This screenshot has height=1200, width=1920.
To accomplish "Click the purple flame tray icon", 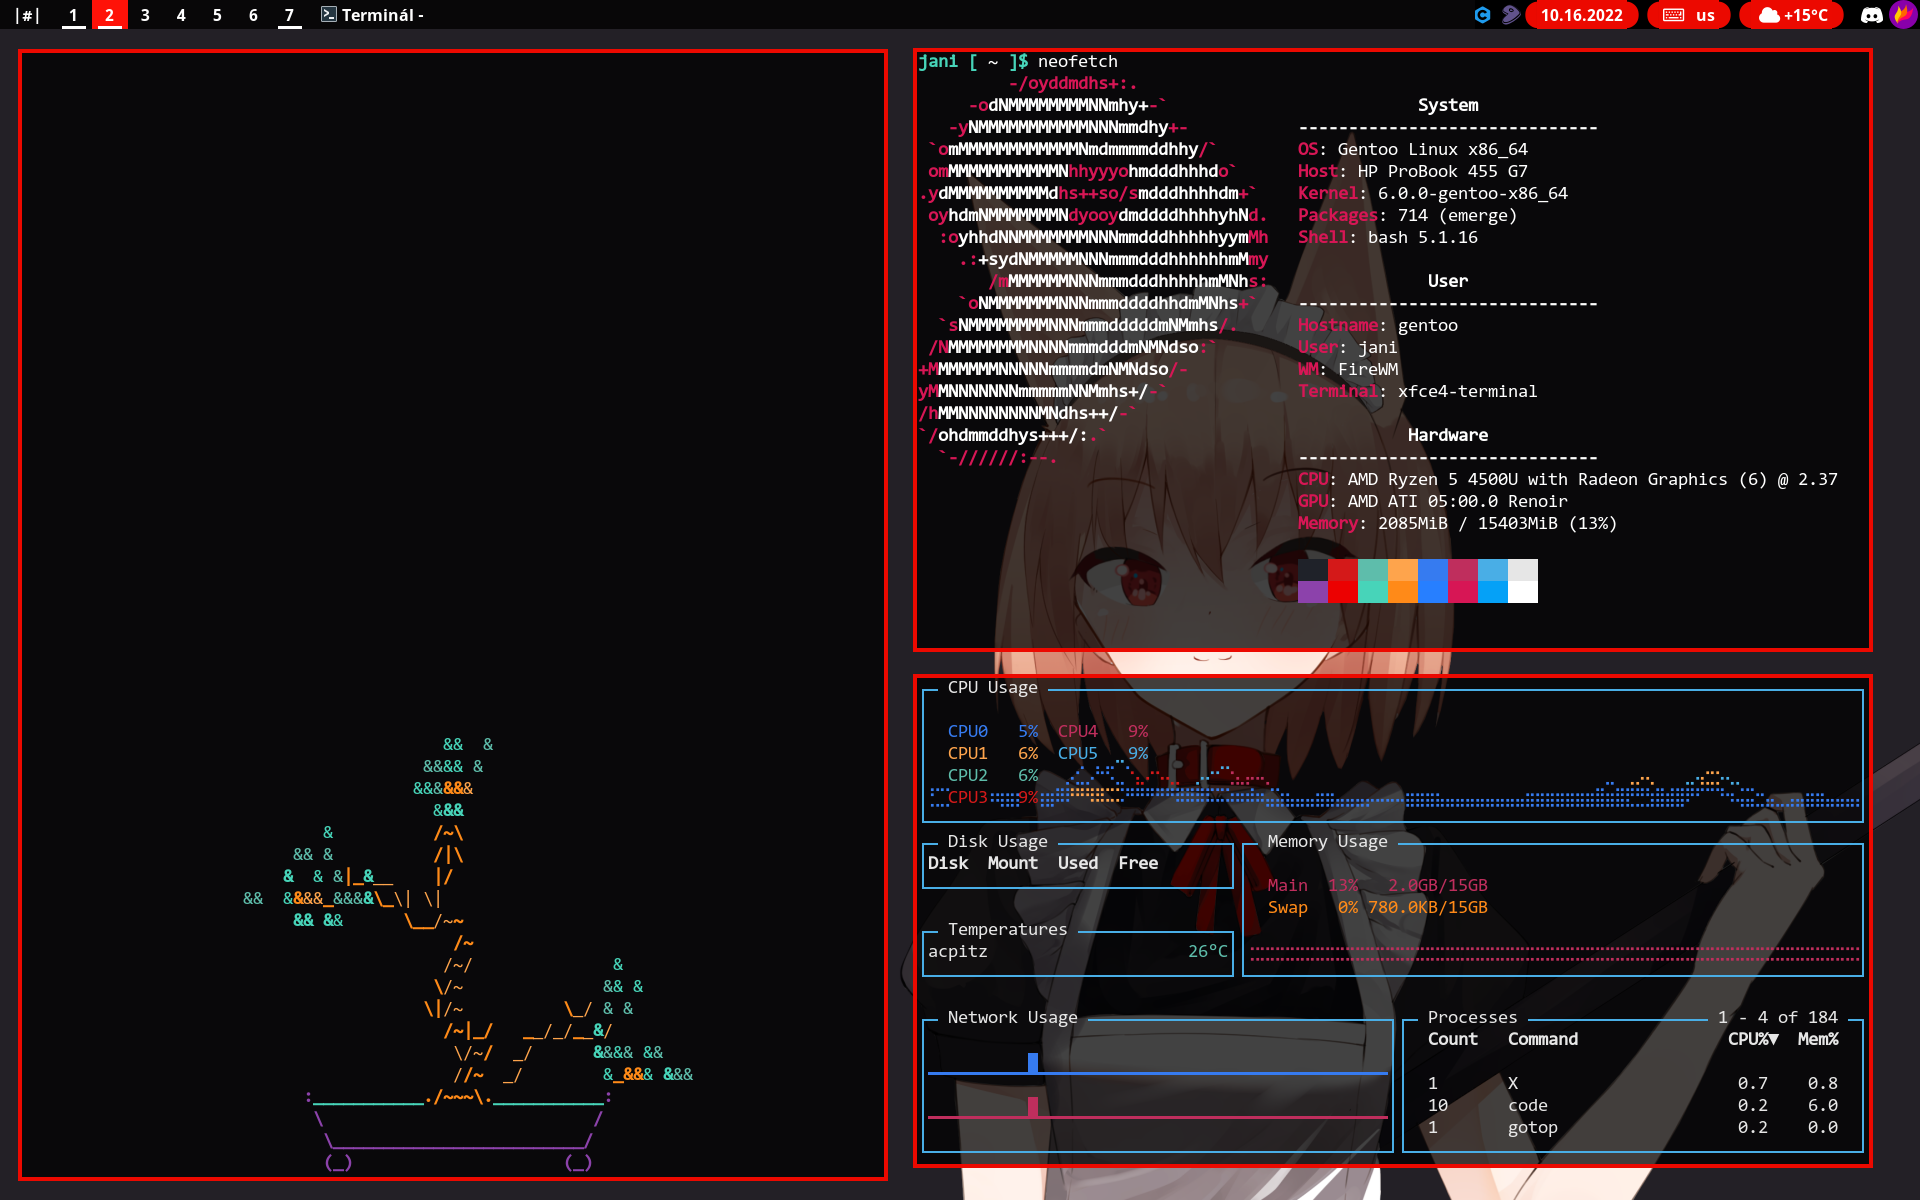I will coord(1903,15).
